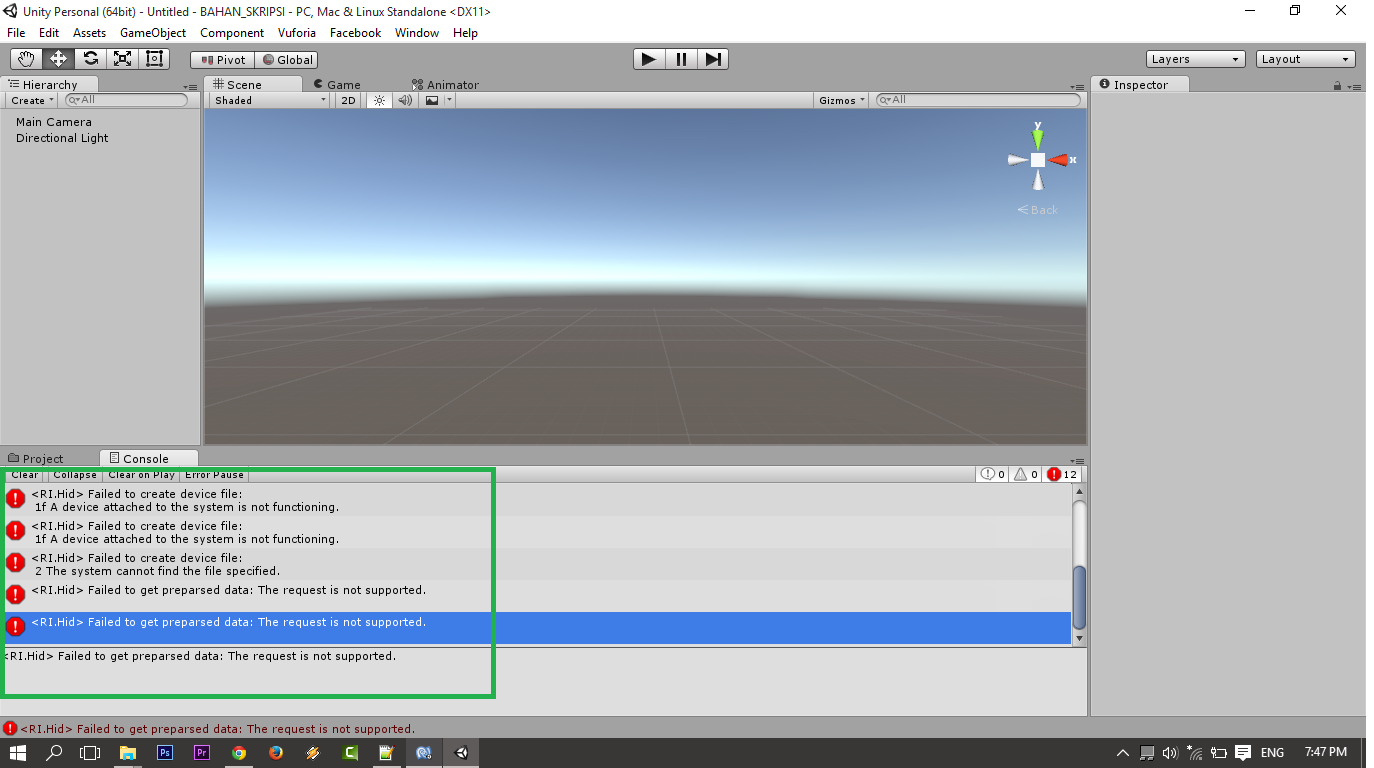This screenshot has height=768, width=1374.
Task: Open the Hierarchy Create dropdown
Action: [32, 100]
